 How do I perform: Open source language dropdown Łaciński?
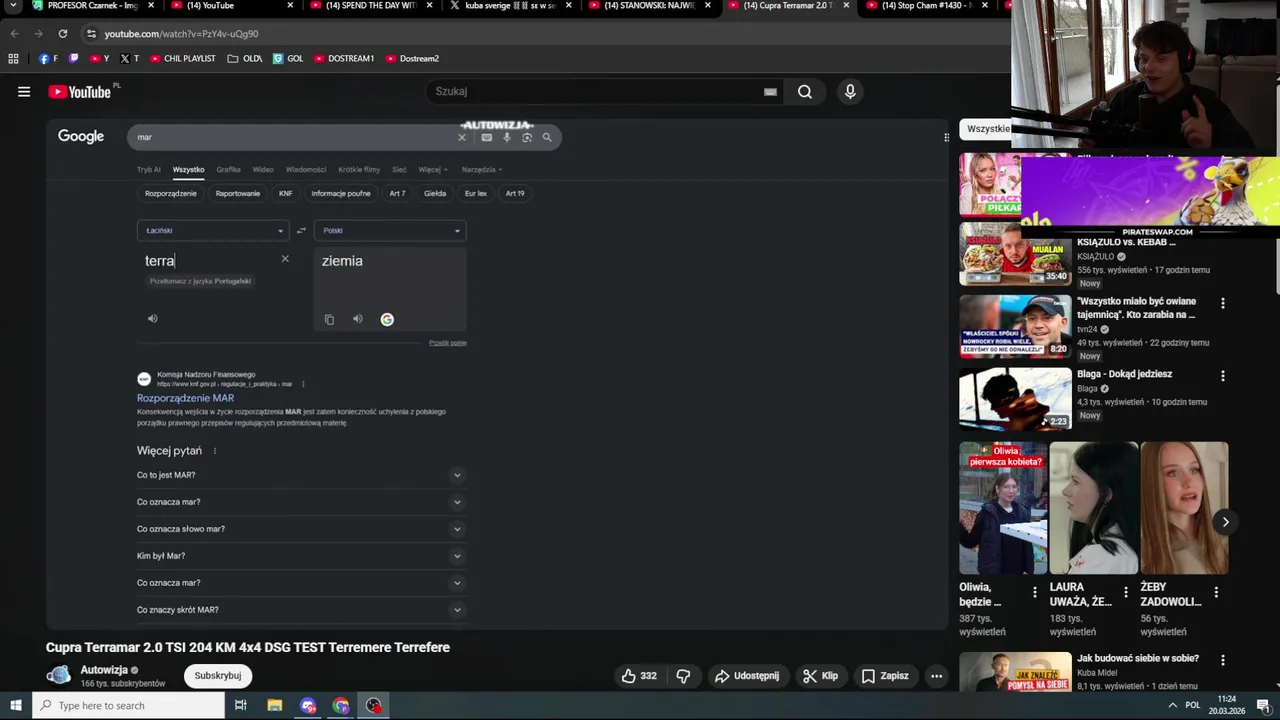pyautogui.click(x=213, y=230)
